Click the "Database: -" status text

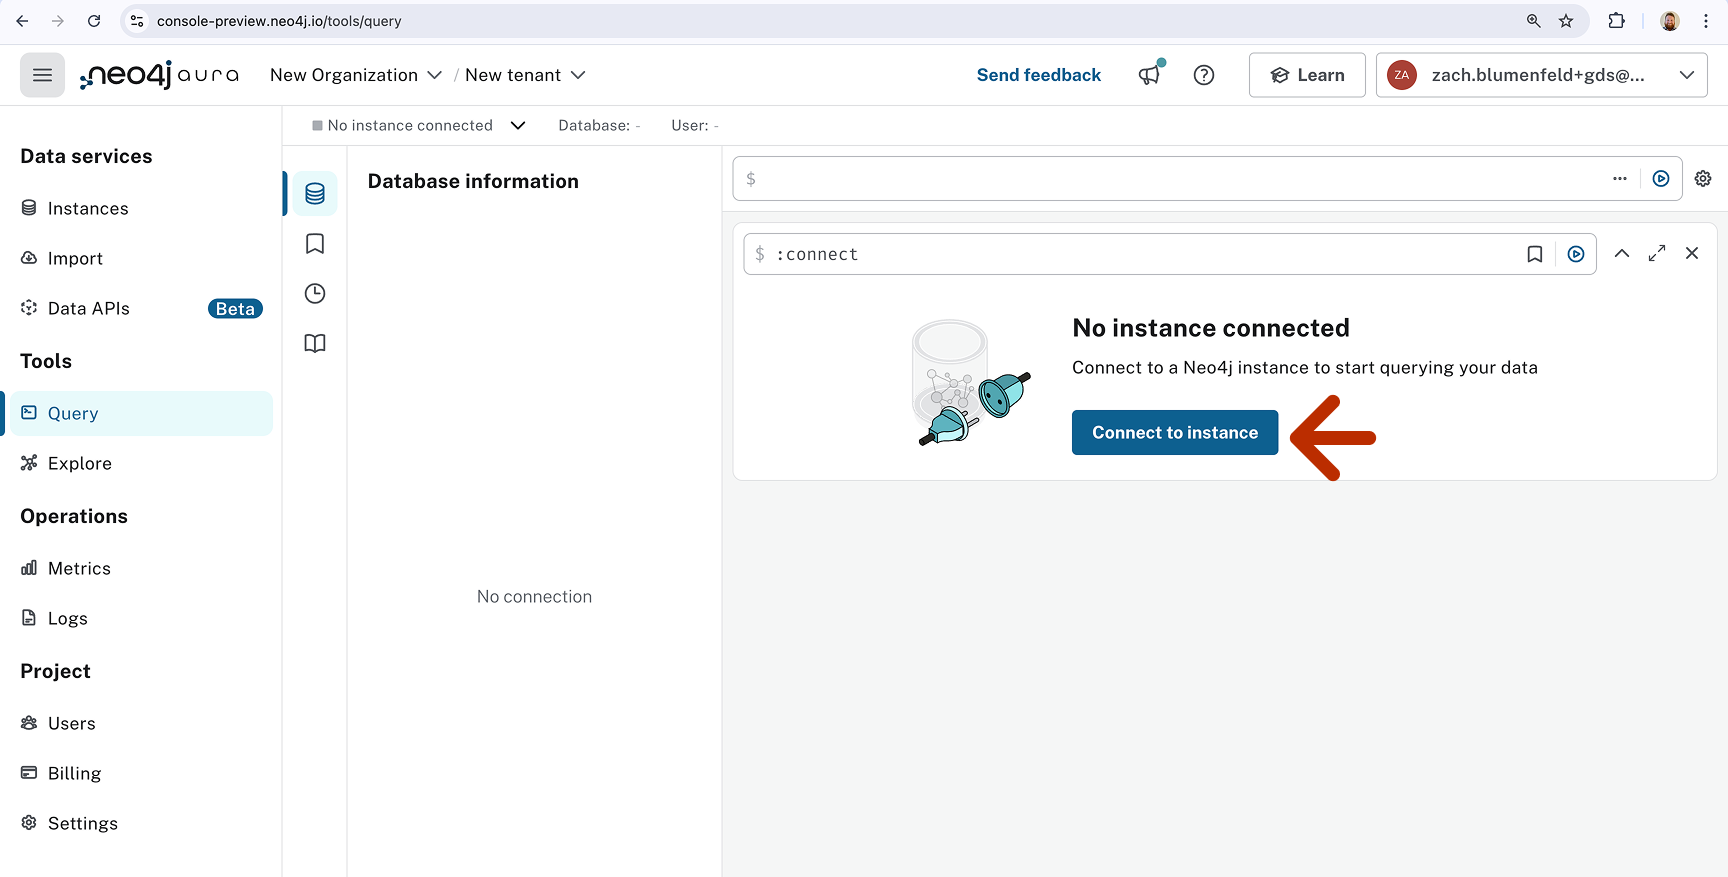599,125
